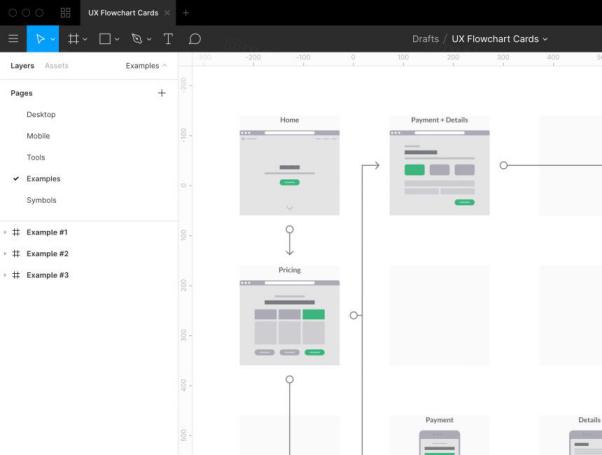Add a new page with plus icon

pyautogui.click(x=162, y=93)
